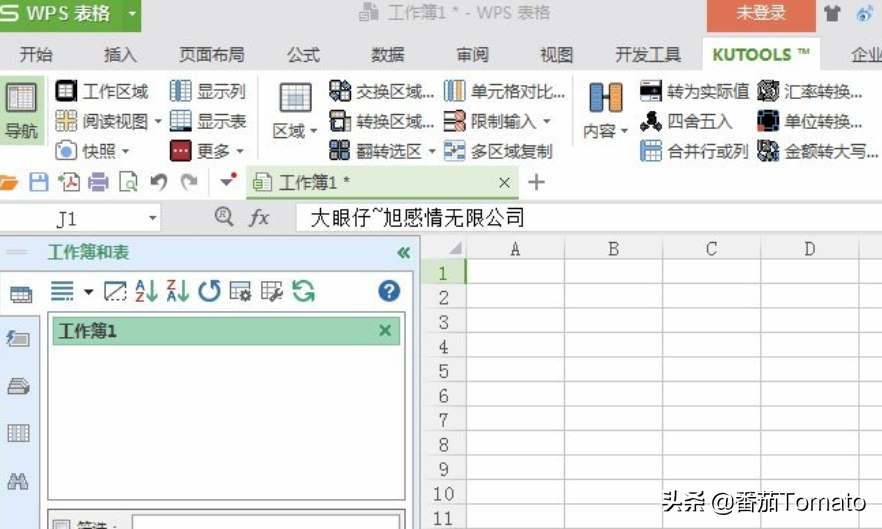Viewport: 882px width, 529px height.
Task: Click 金额转大写 amount to uppercase
Action: coord(817,151)
